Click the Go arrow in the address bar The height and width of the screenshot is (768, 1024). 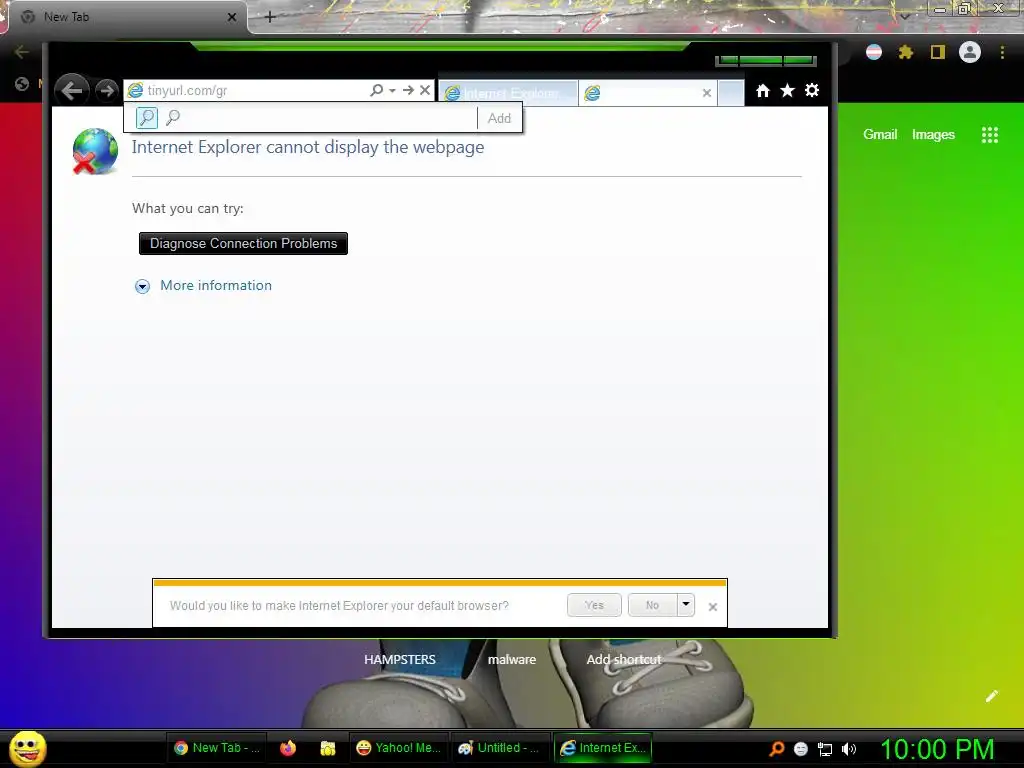(408, 90)
